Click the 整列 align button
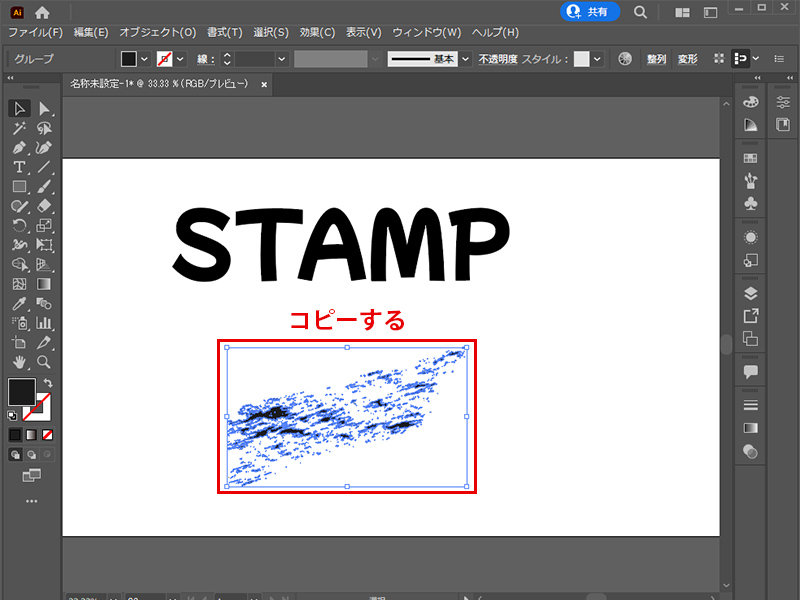Viewport: 800px width, 600px height. (655, 58)
